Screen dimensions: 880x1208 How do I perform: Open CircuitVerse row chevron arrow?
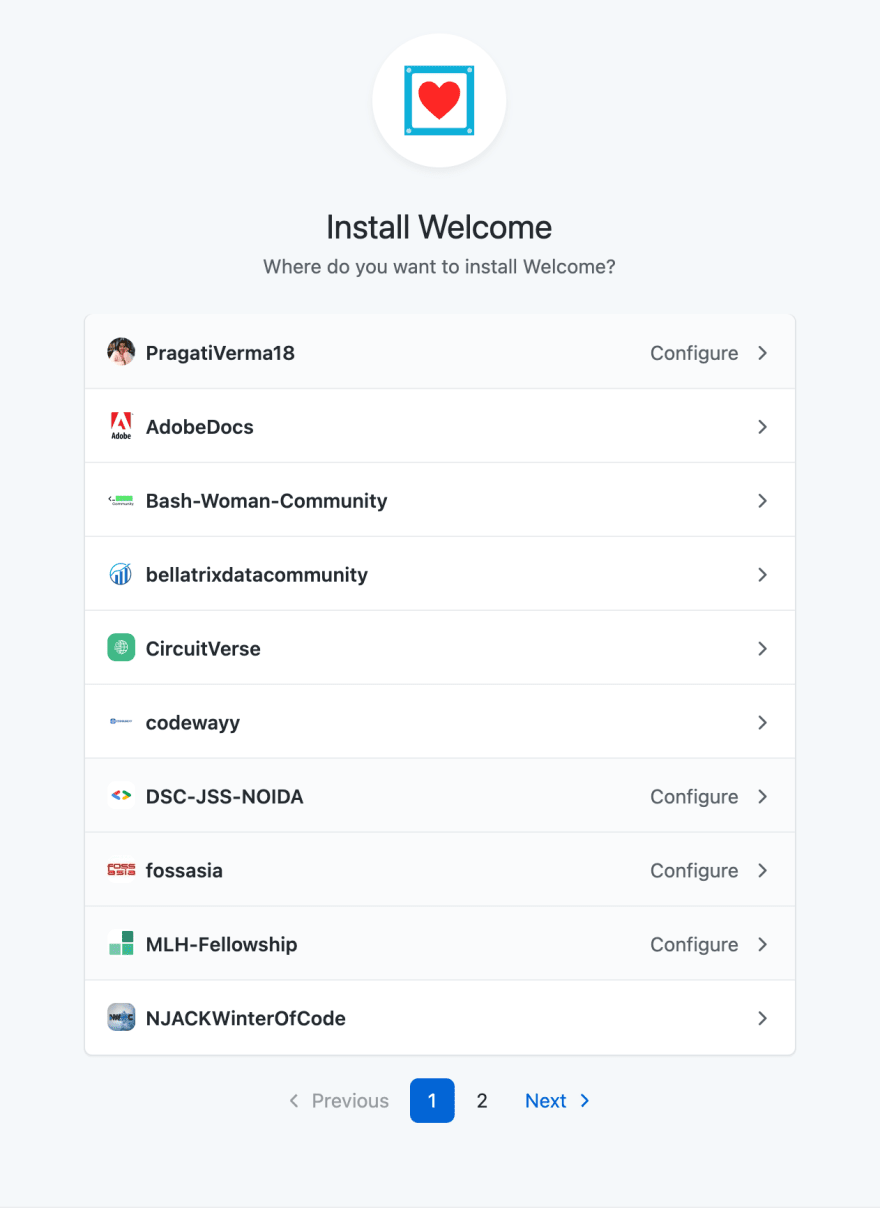click(x=763, y=649)
